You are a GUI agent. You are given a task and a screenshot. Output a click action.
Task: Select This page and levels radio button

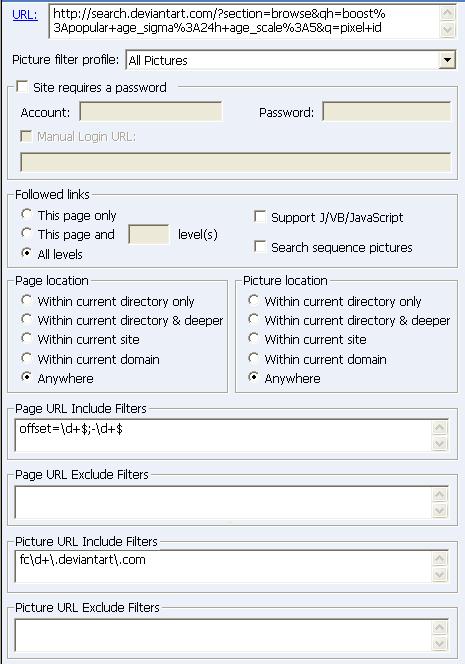27,233
